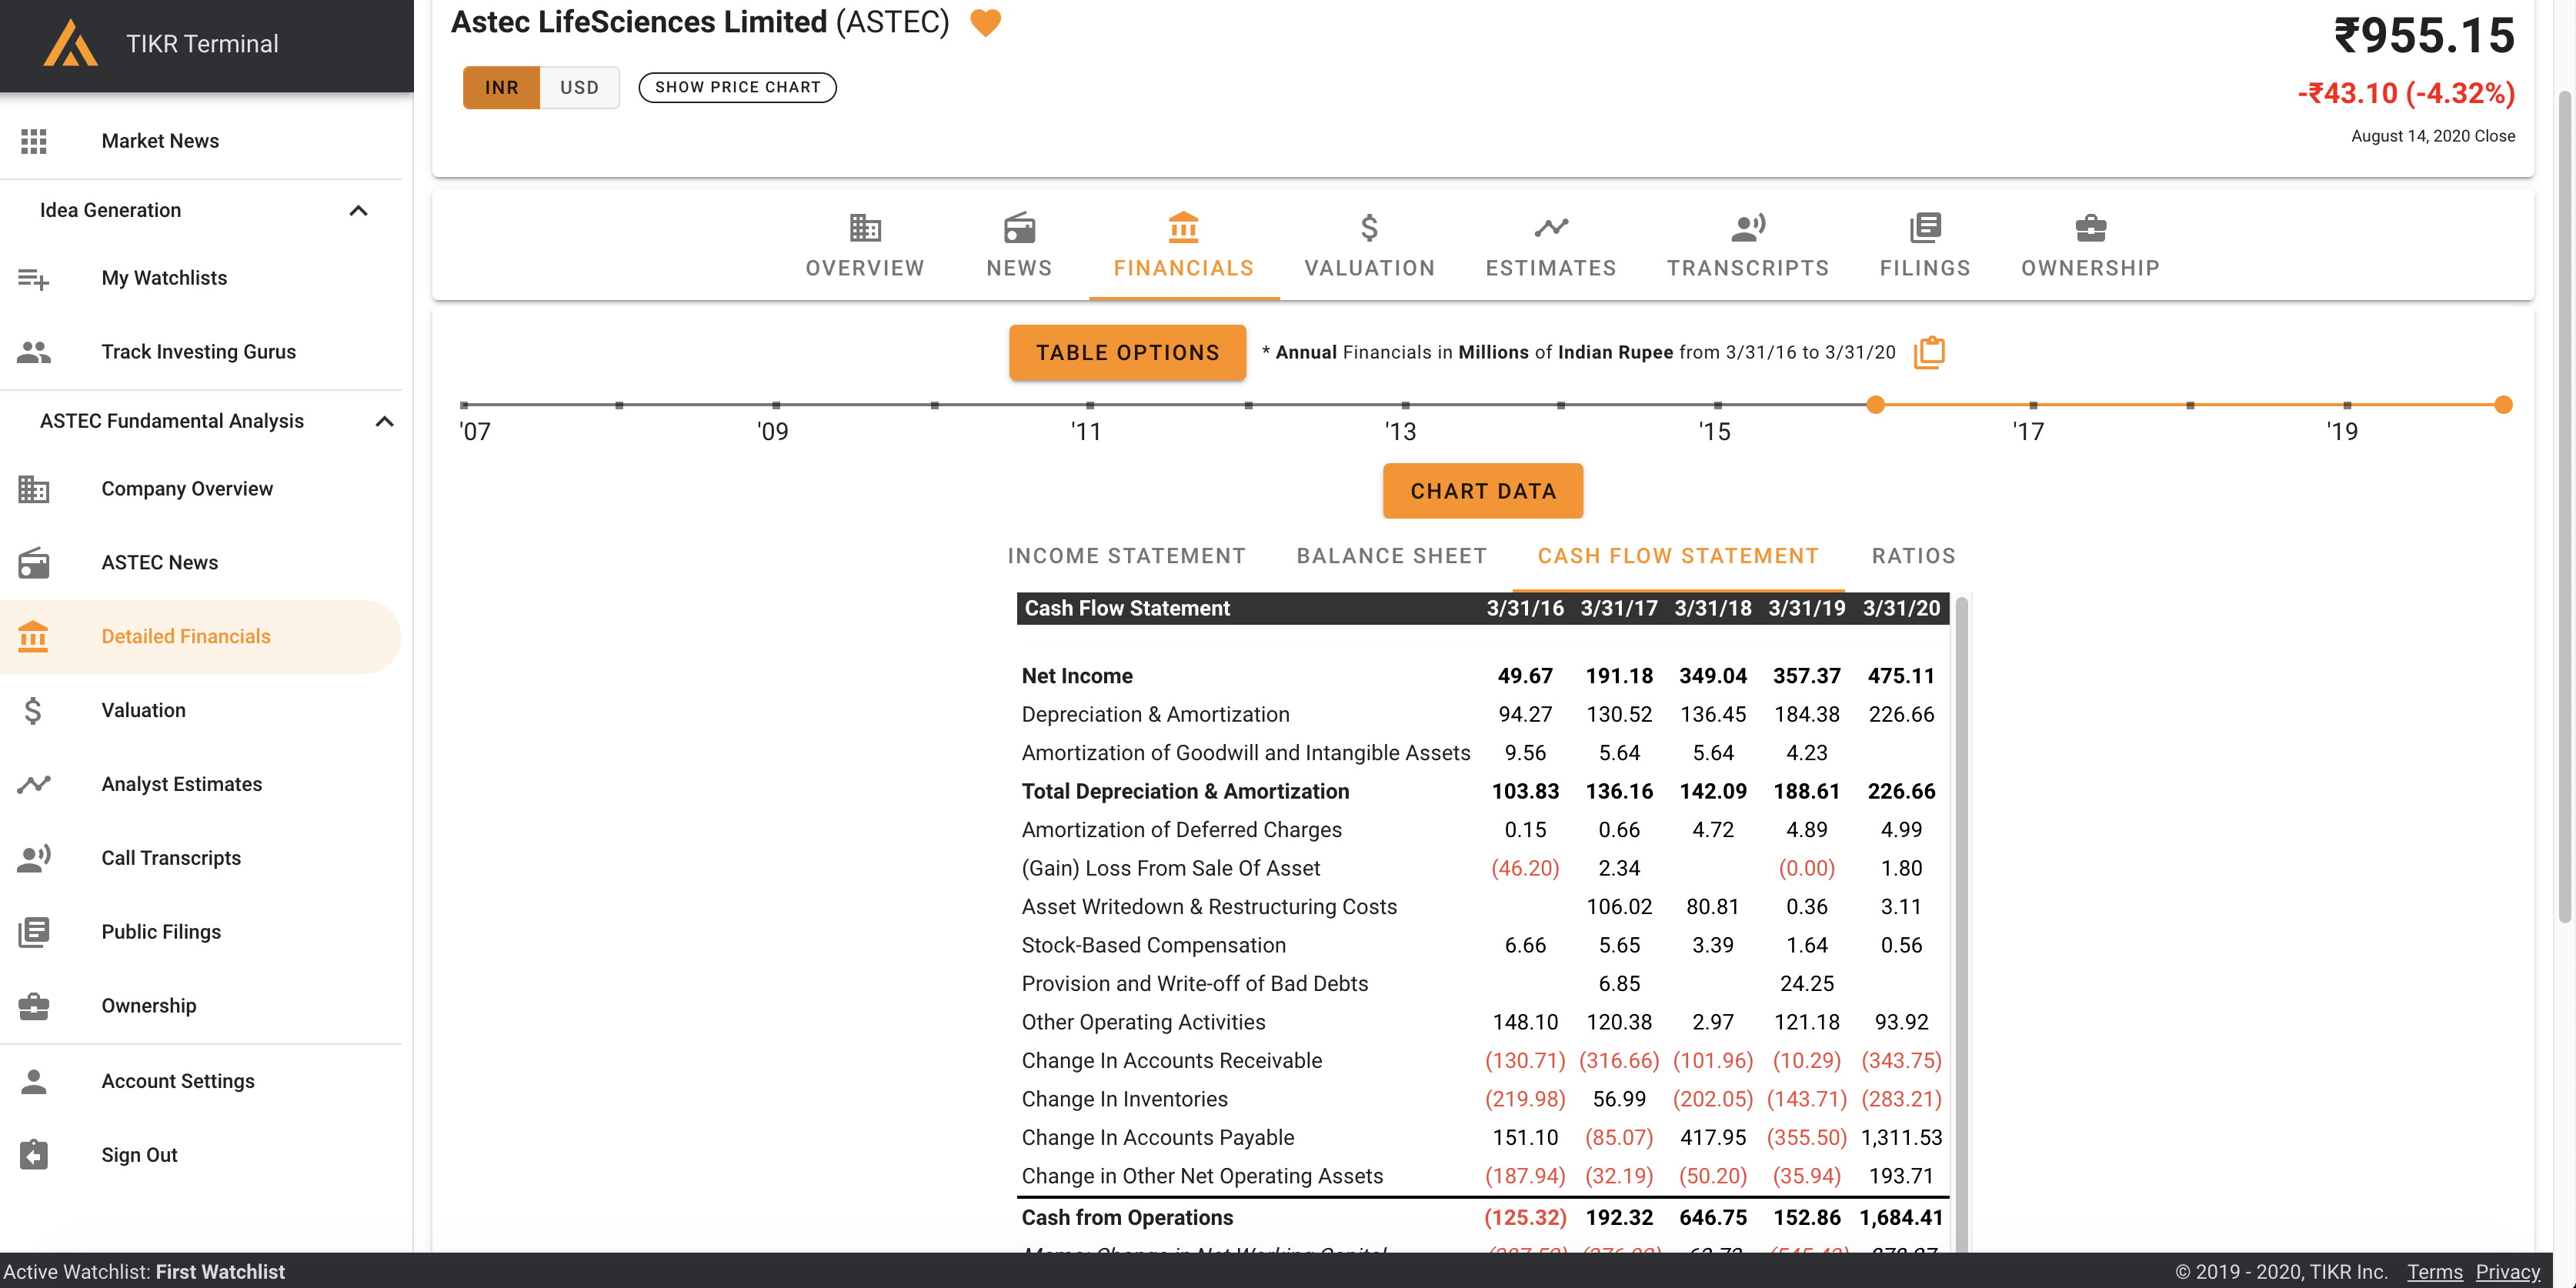2576x1288 pixels.
Task: Click the 1,684.41 Cash from Operations value
Action: (x=1901, y=1217)
